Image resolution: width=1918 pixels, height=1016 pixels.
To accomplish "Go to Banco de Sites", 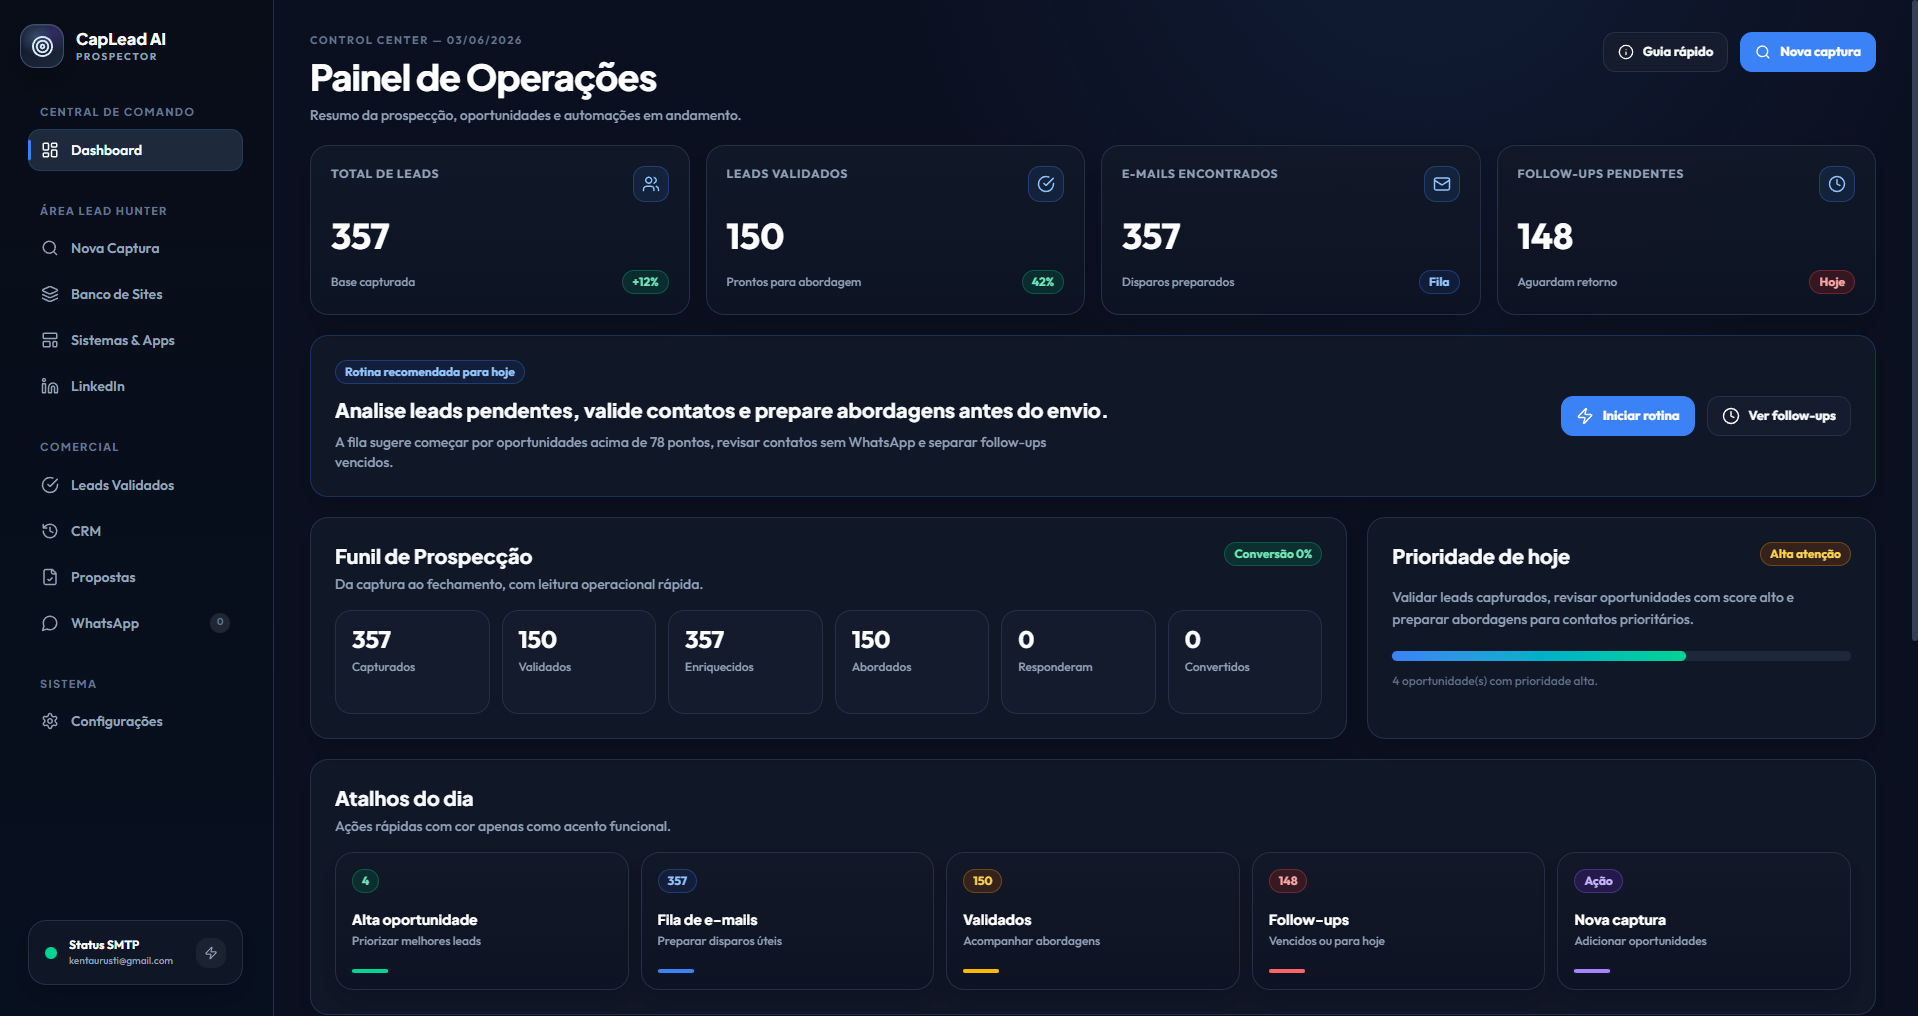I will click(x=135, y=294).
